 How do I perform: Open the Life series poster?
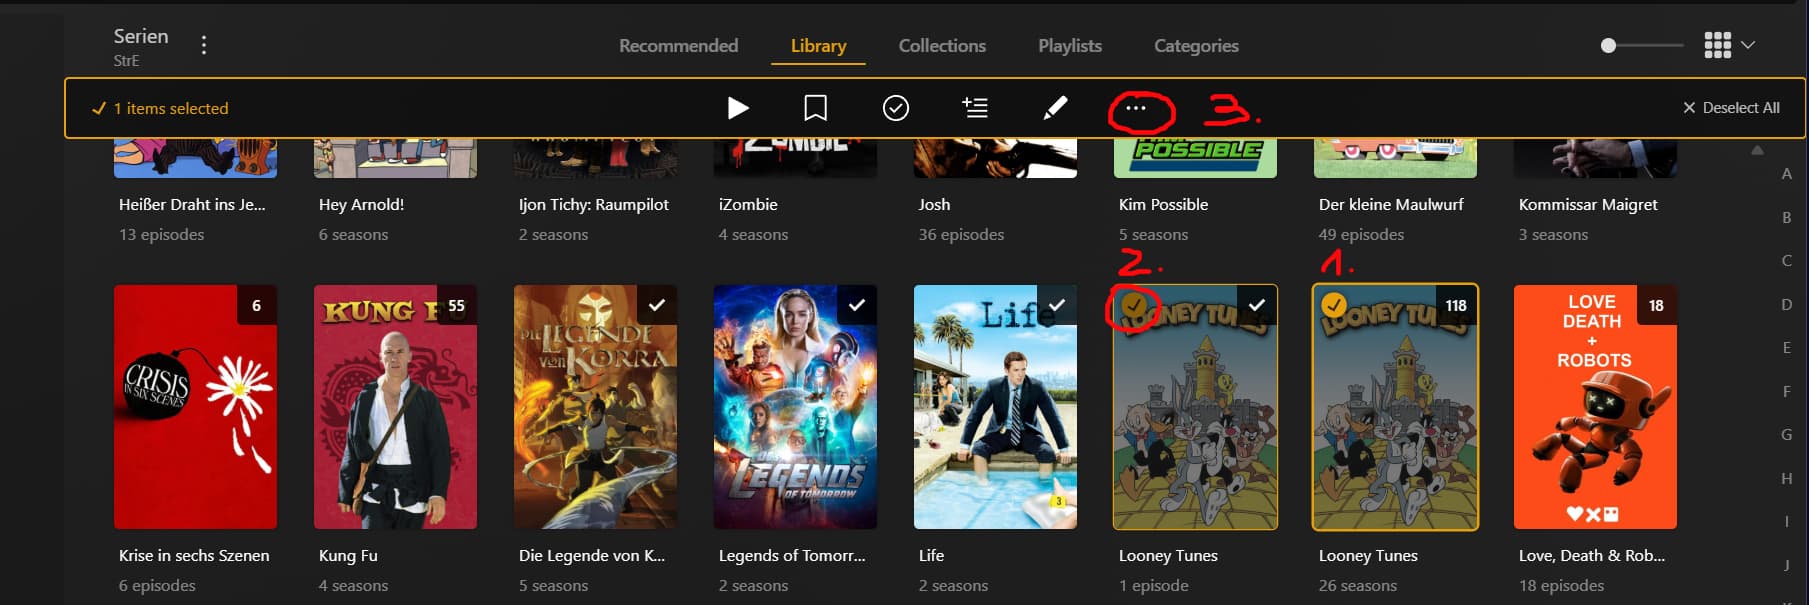click(x=995, y=407)
